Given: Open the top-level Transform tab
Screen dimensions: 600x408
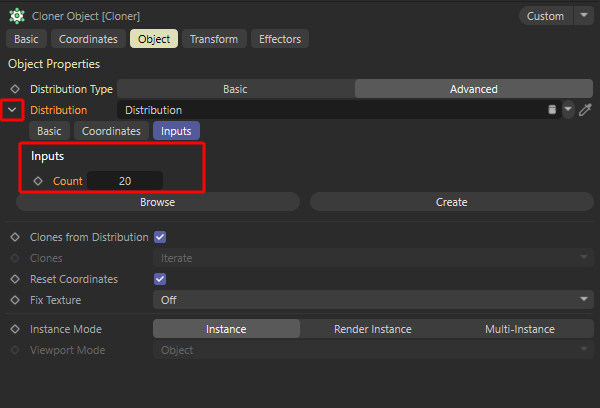Looking at the screenshot, I should coord(214,39).
